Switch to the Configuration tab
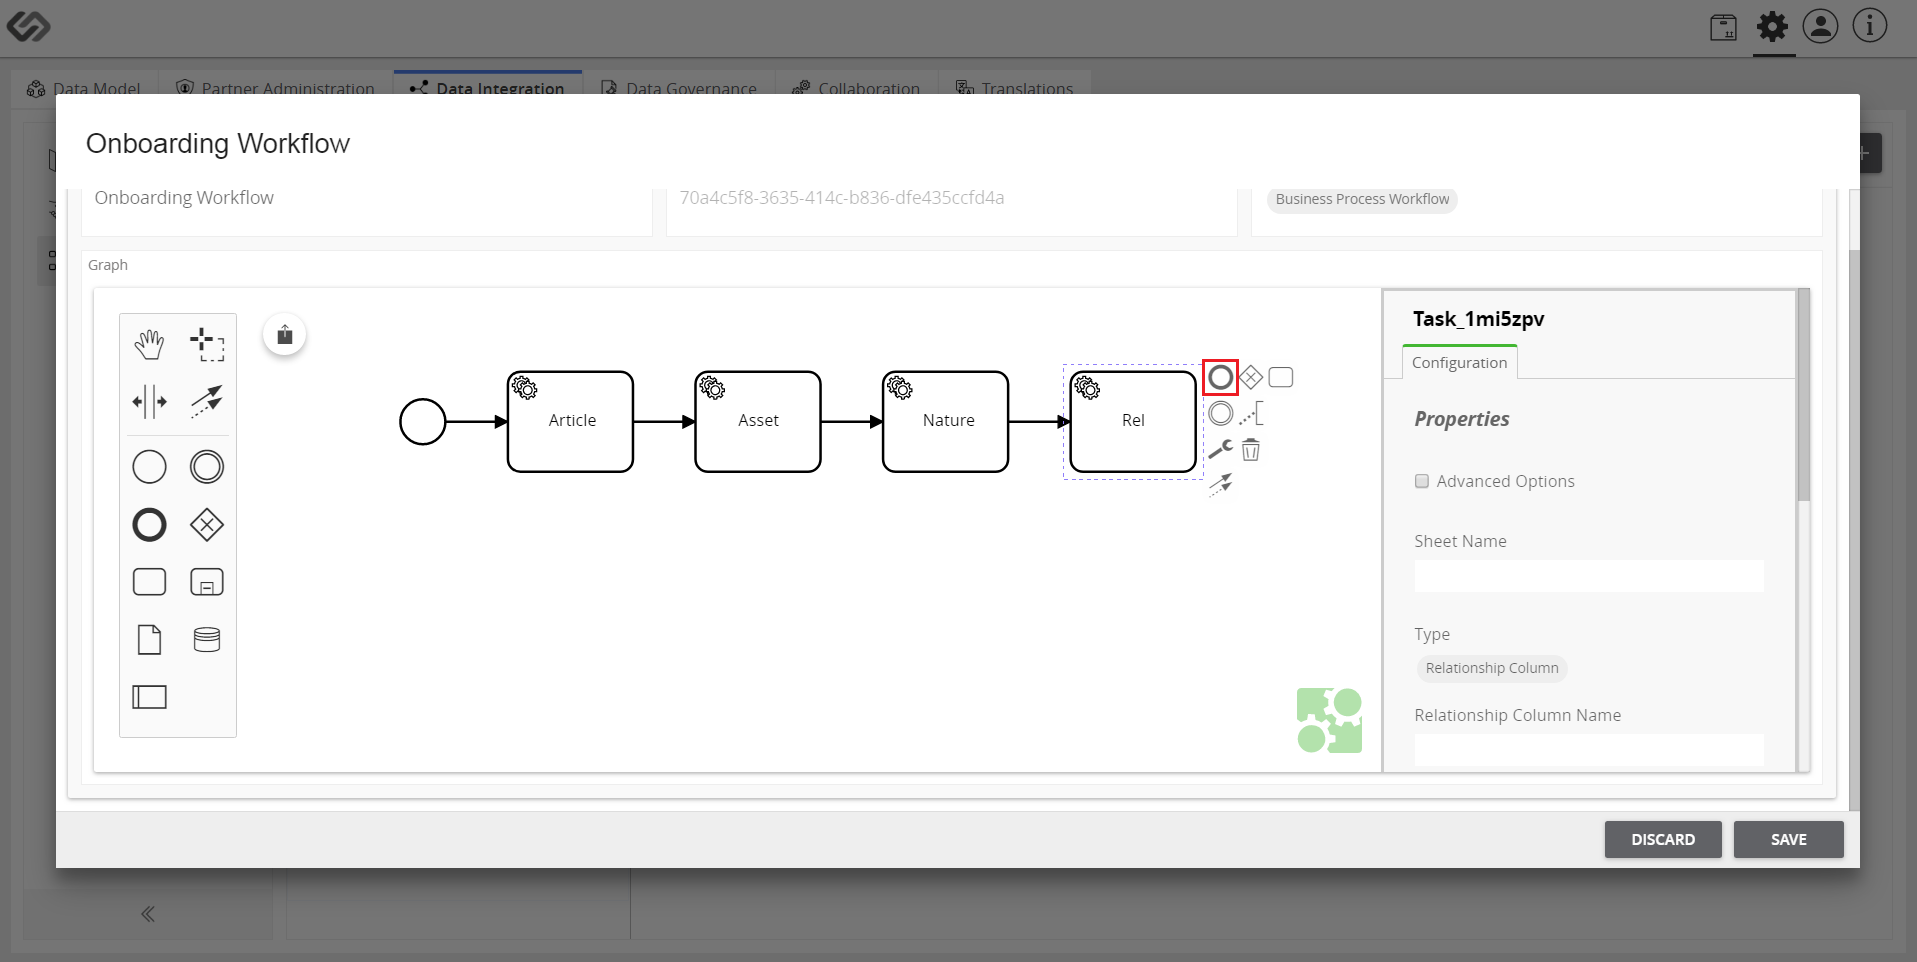Screen dimensions: 1917x962 [1459, 363]
